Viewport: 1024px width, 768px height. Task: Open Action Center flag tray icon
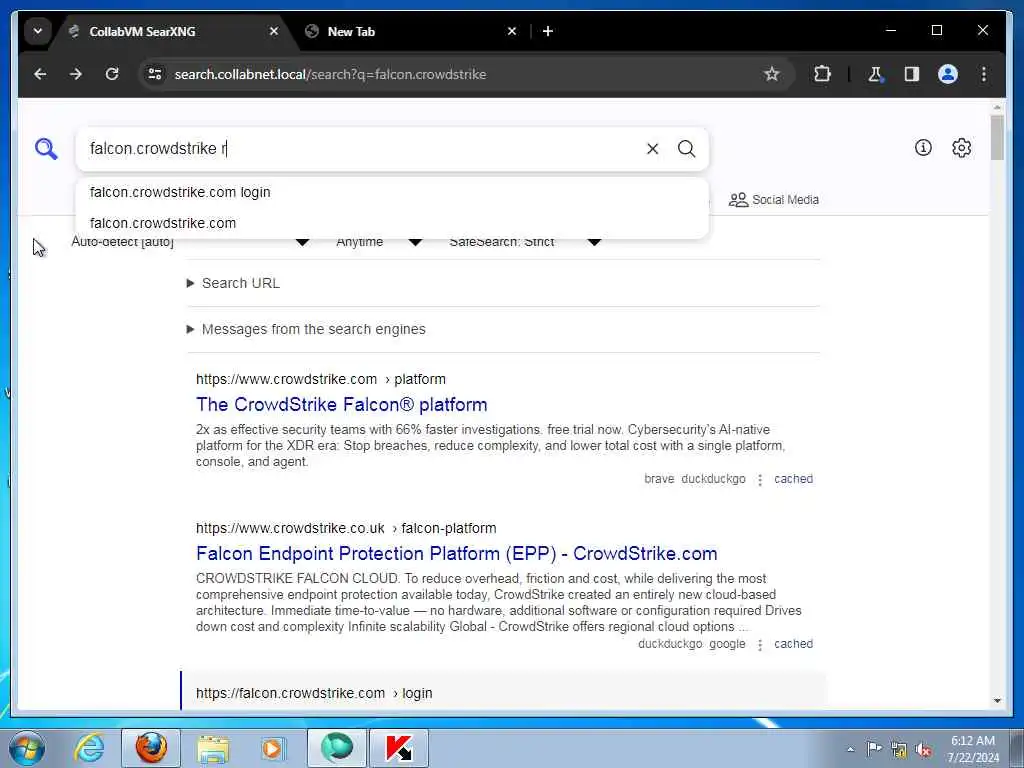coord(873,748)
